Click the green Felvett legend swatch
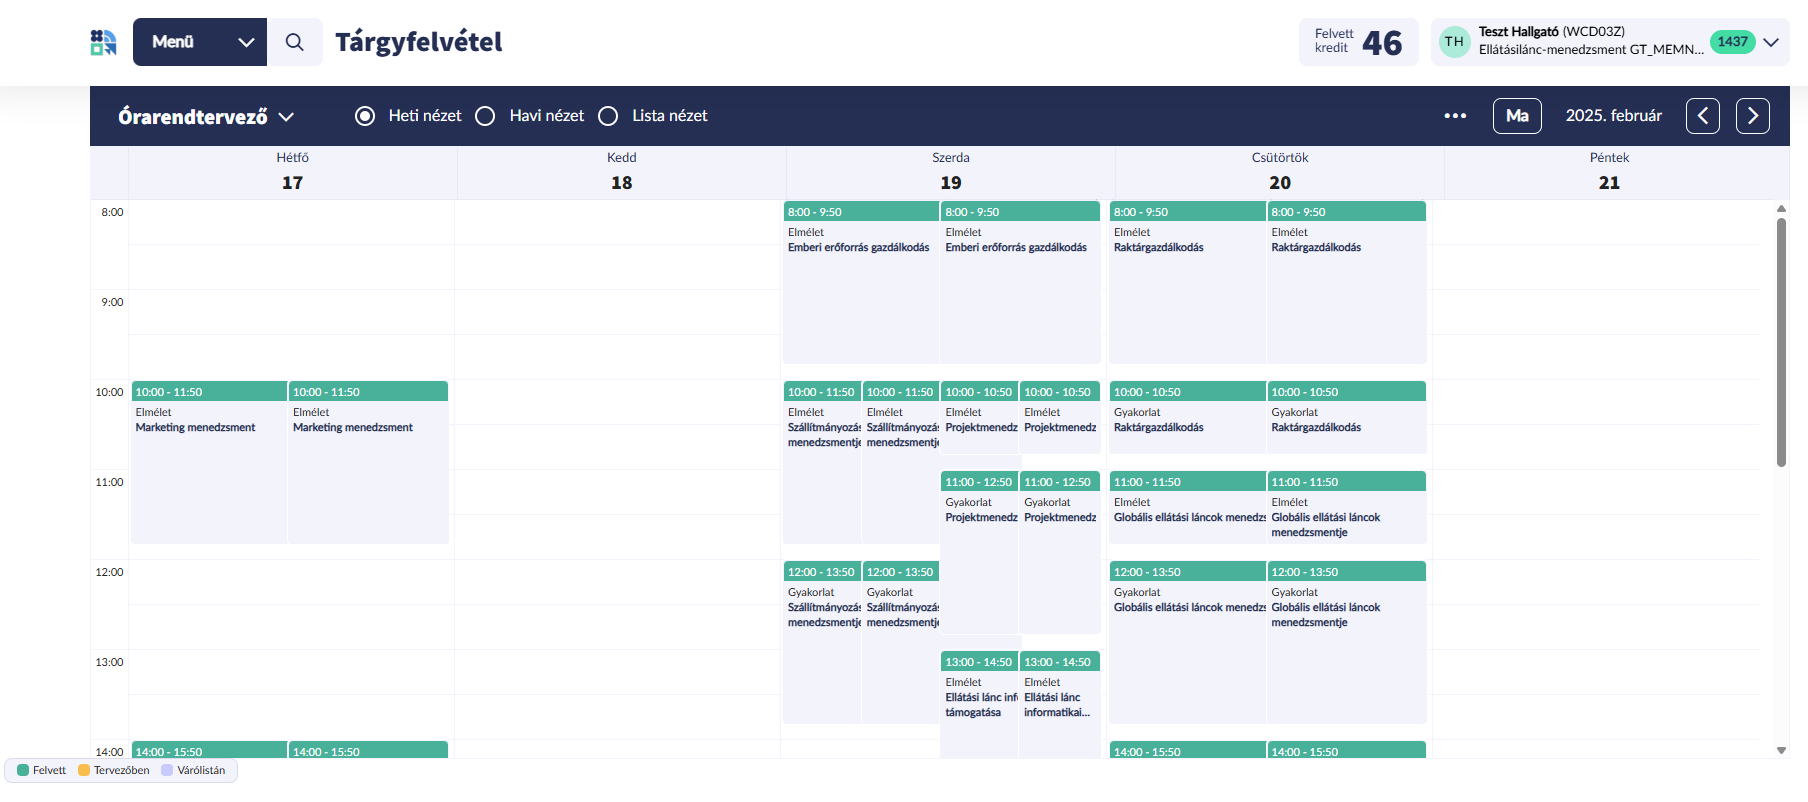Screen dimensions: 1808x802 coord(23,770)
